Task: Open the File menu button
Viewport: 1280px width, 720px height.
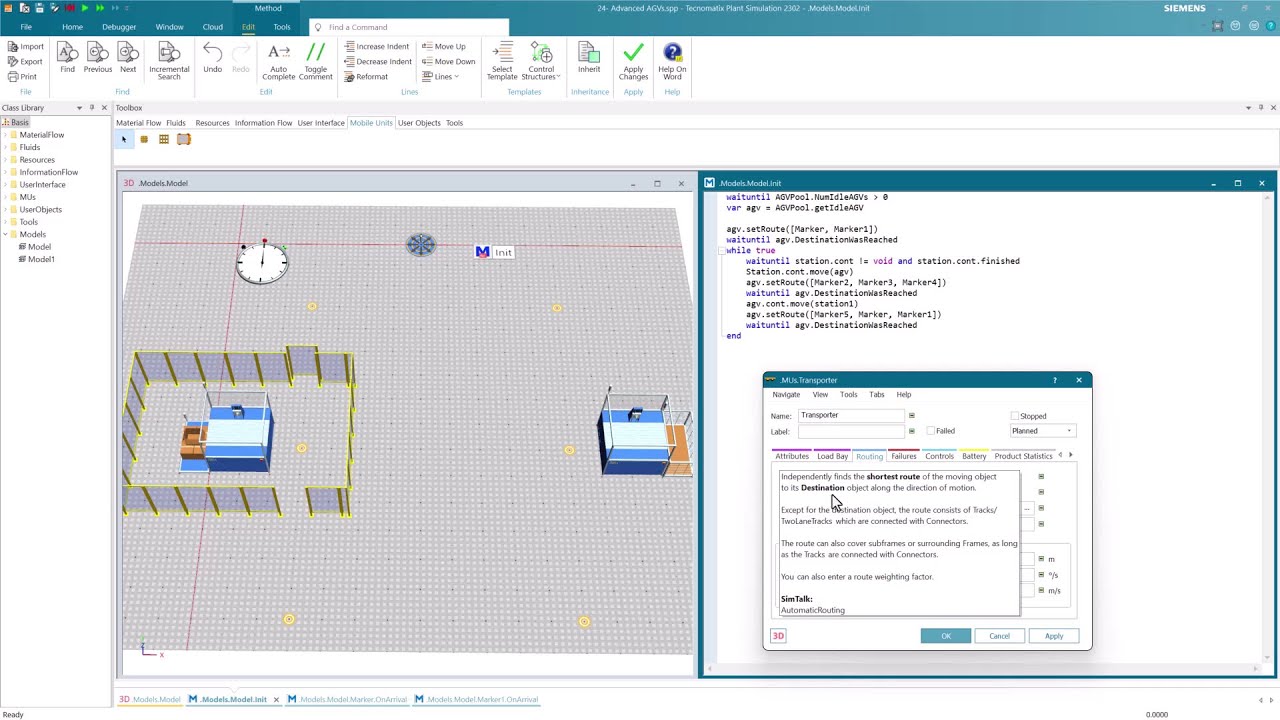Action: point(26,27)
